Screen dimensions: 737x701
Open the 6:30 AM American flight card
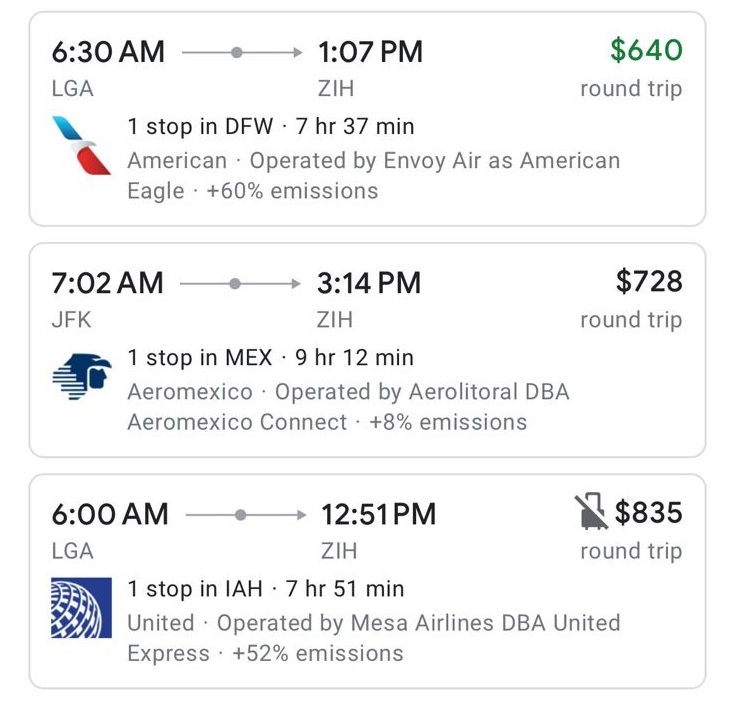(x=367, y=119)
